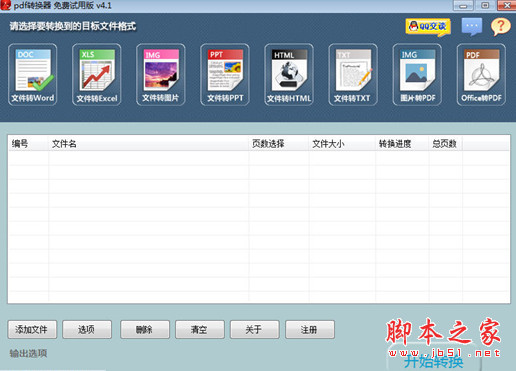The height and width of the screenshot is (371, 516).
Task: Close the pdf转换器 window
Action: (x=507, y=5)
